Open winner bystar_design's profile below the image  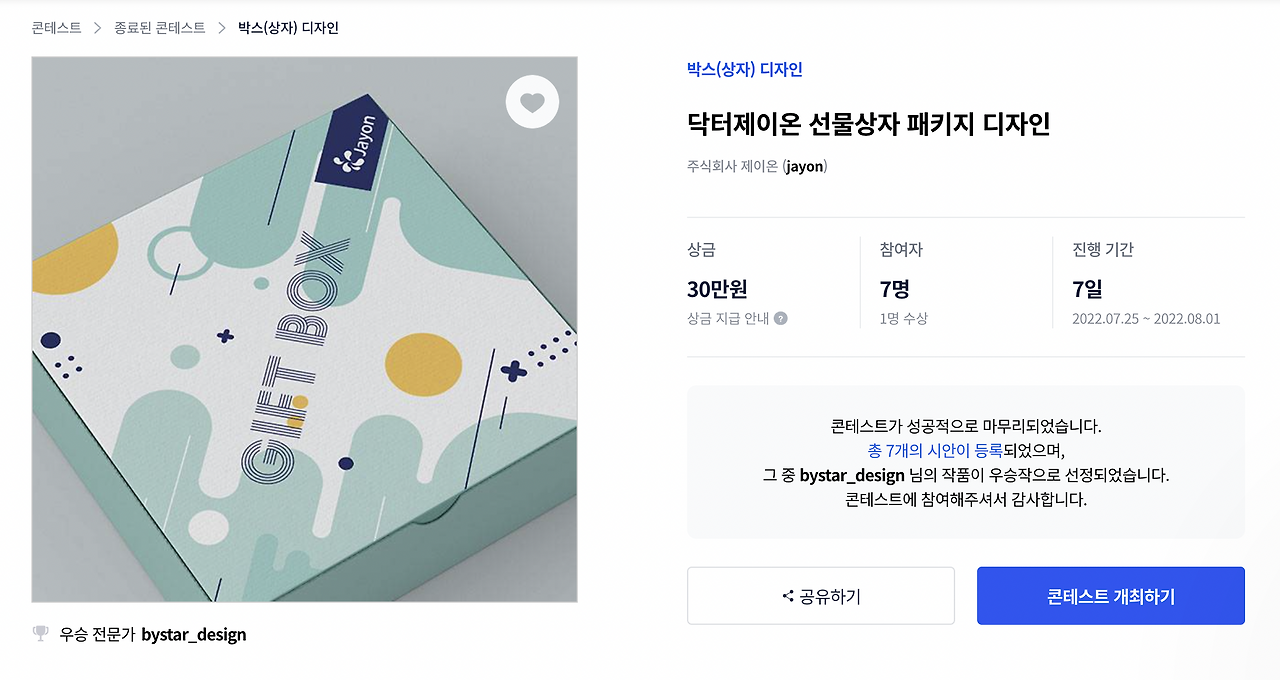194,634
